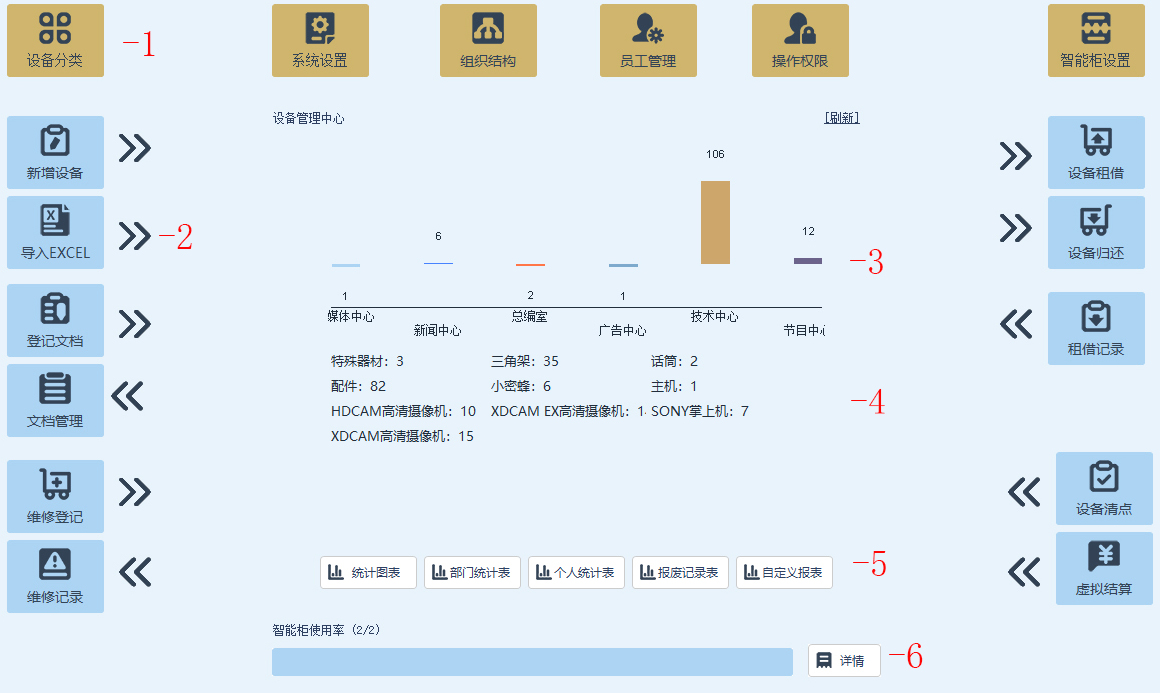
Task: Open the 维修记录 repair records icon
Action: click(55, 576)
